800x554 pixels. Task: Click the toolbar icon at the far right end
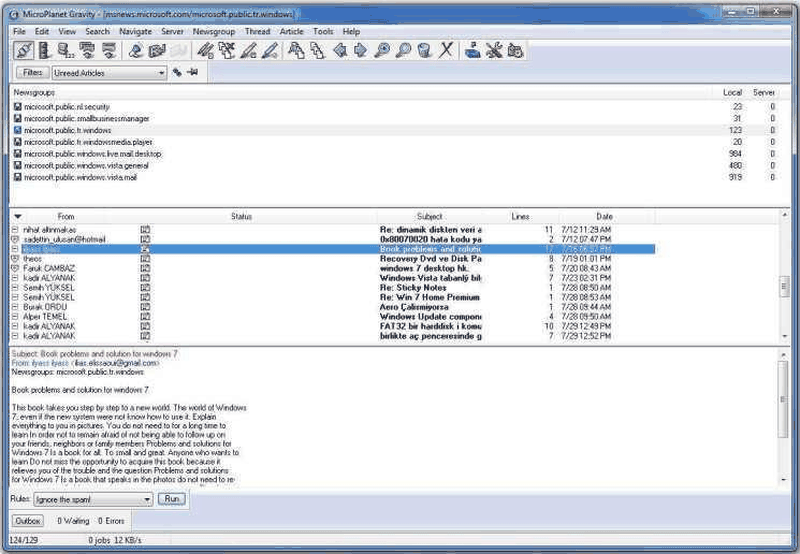[x=515, y=51]
